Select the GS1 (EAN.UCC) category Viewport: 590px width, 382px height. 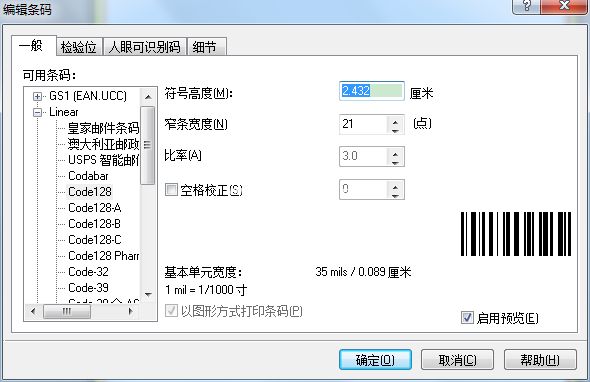[88, 96]
